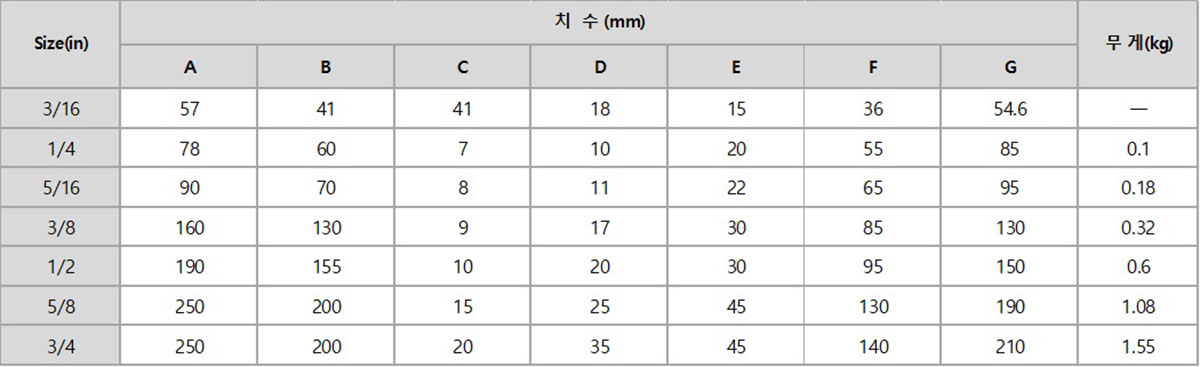
Task: Select column header A
Action: pyautogui.click(x=189, y=67)
